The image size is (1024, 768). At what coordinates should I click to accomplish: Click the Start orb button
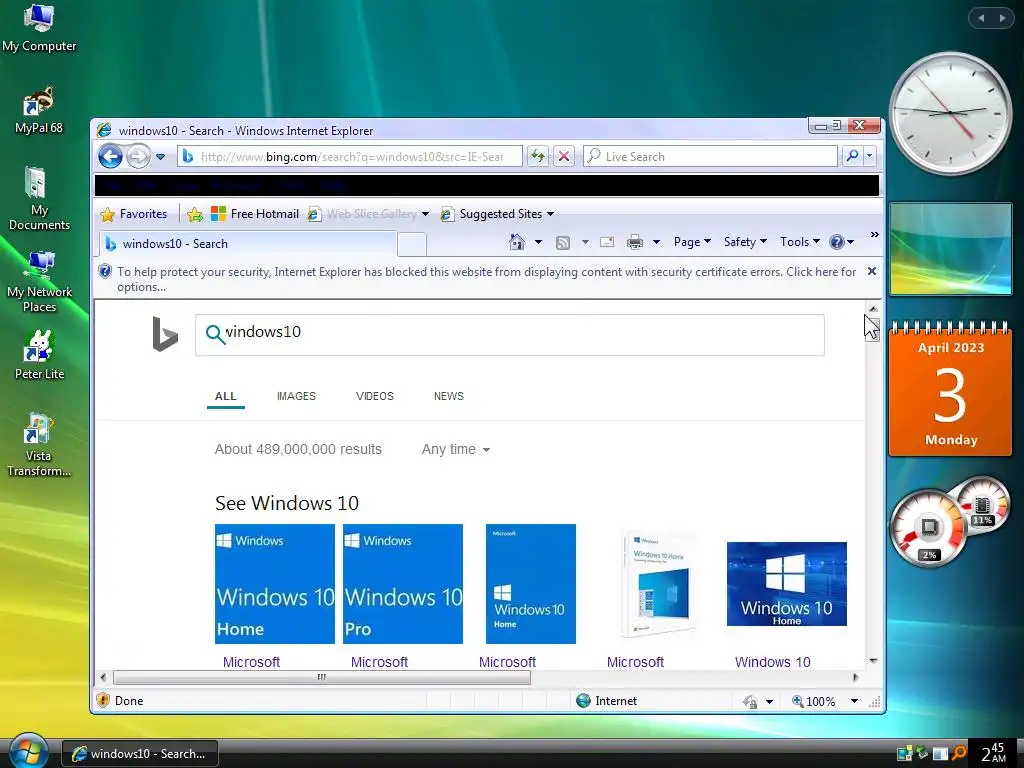[x=27, y=750]
